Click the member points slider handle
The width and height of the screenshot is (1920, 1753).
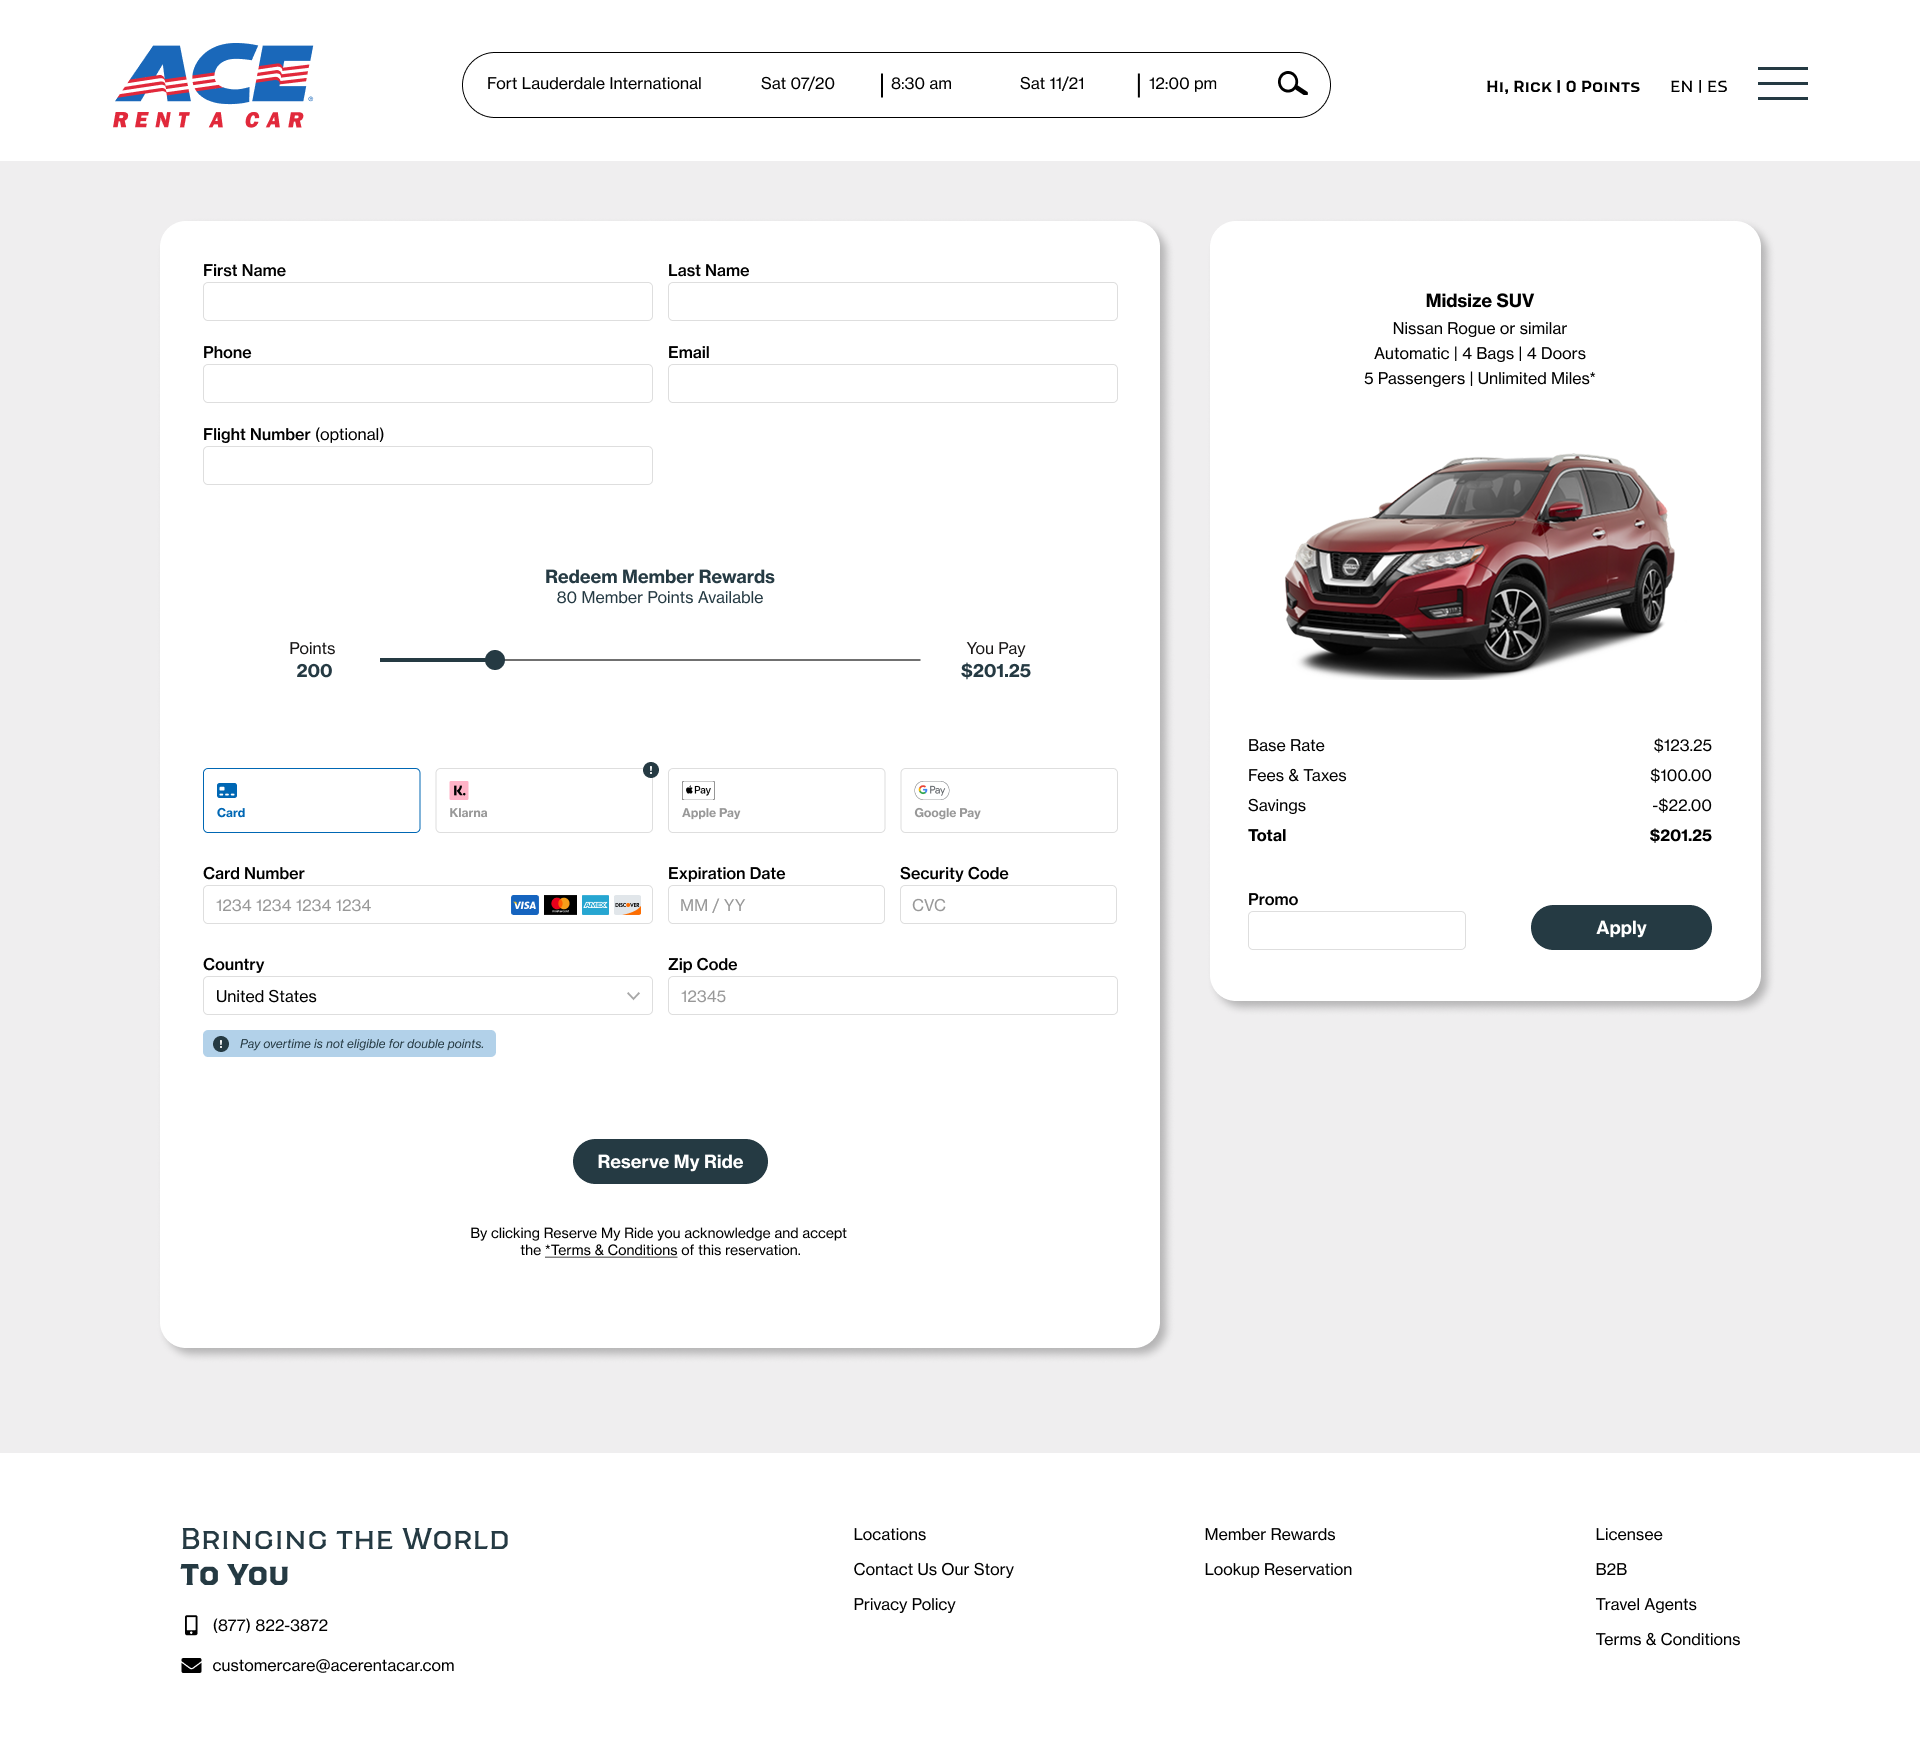[495, 660]
